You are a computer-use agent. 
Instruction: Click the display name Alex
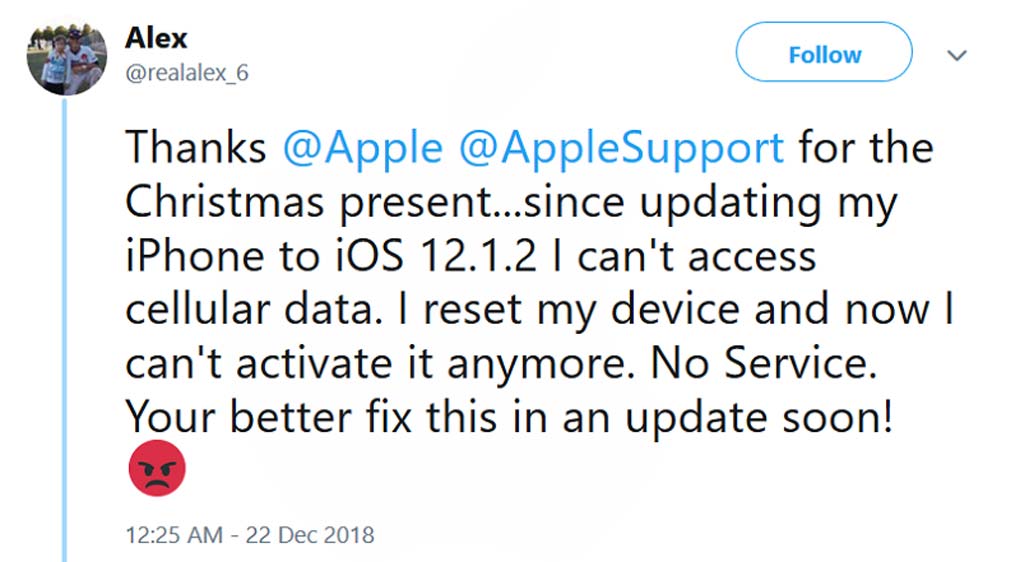click(x=155, y=38)
